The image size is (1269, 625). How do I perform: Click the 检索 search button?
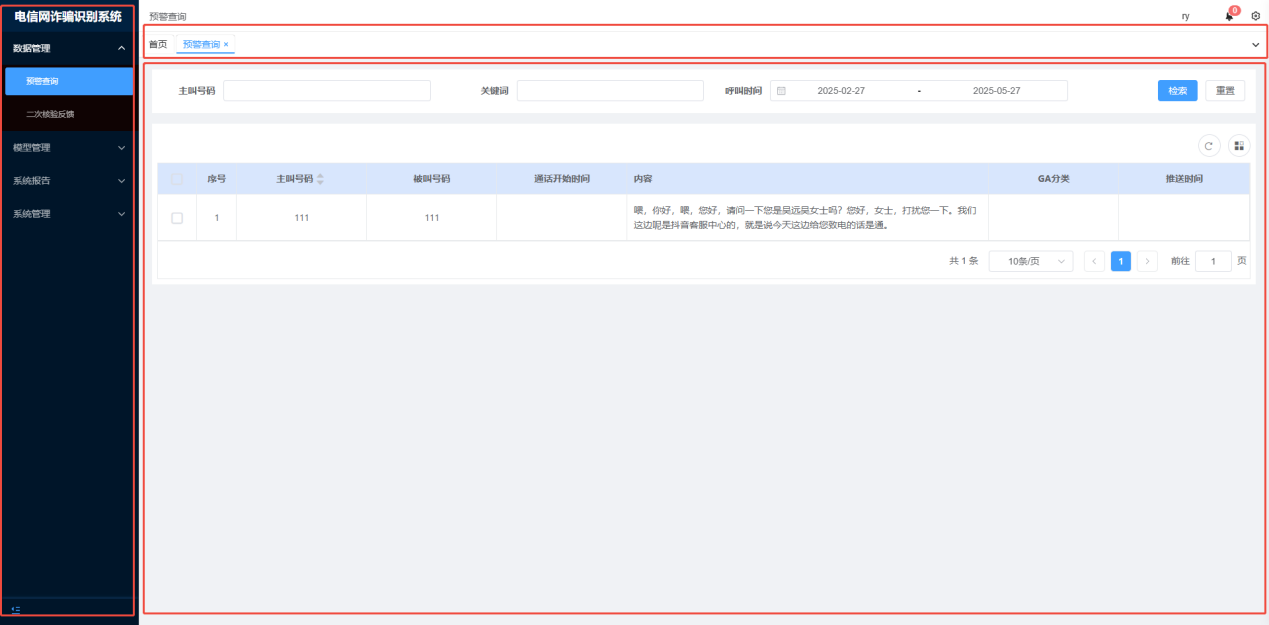point(1177,91)
